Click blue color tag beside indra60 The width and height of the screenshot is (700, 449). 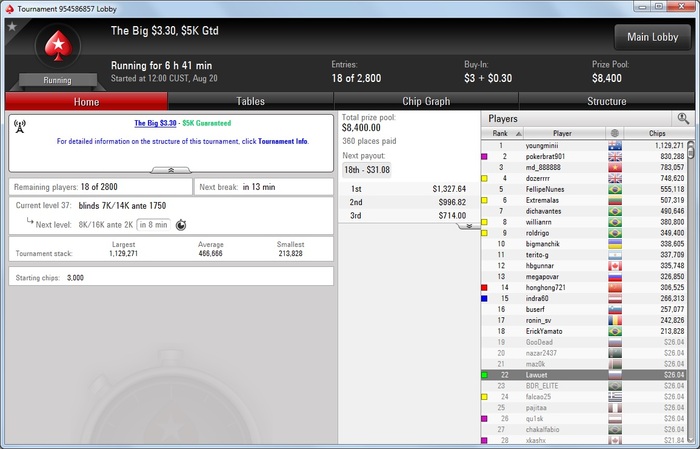pos(484,299)
